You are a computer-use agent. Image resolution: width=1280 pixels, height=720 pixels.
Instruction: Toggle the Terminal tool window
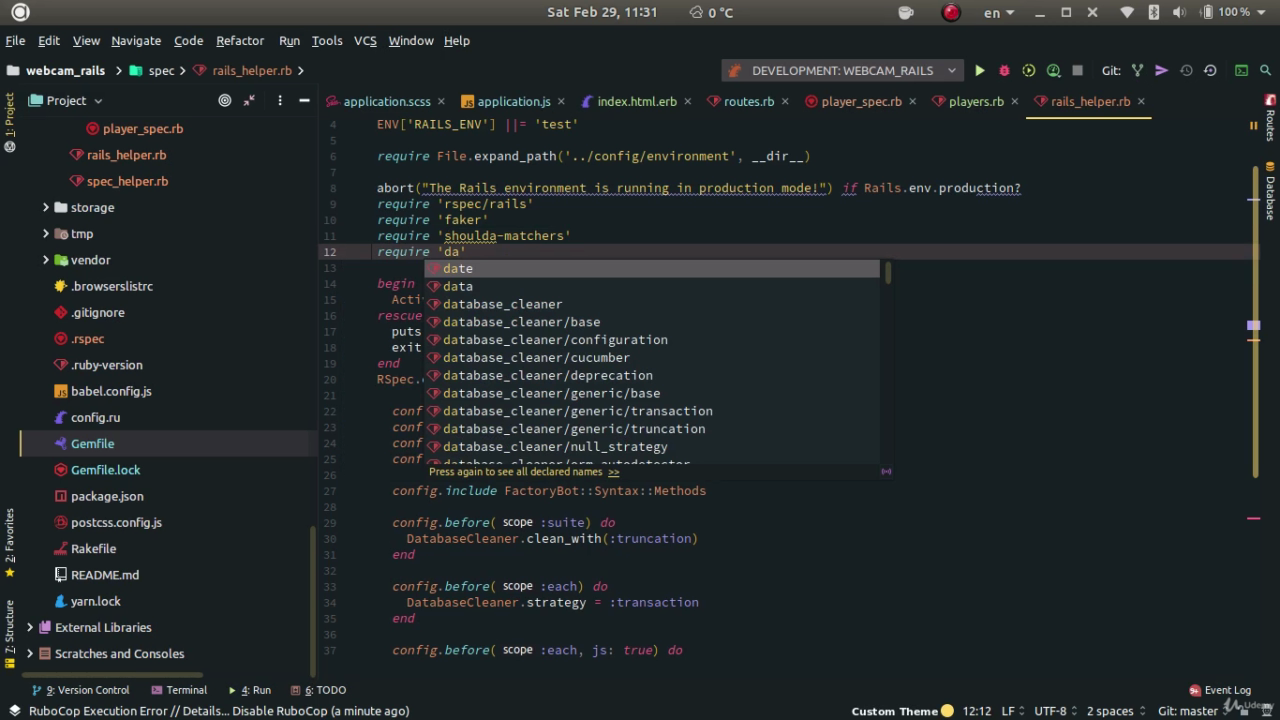click(x=179, y=690)
